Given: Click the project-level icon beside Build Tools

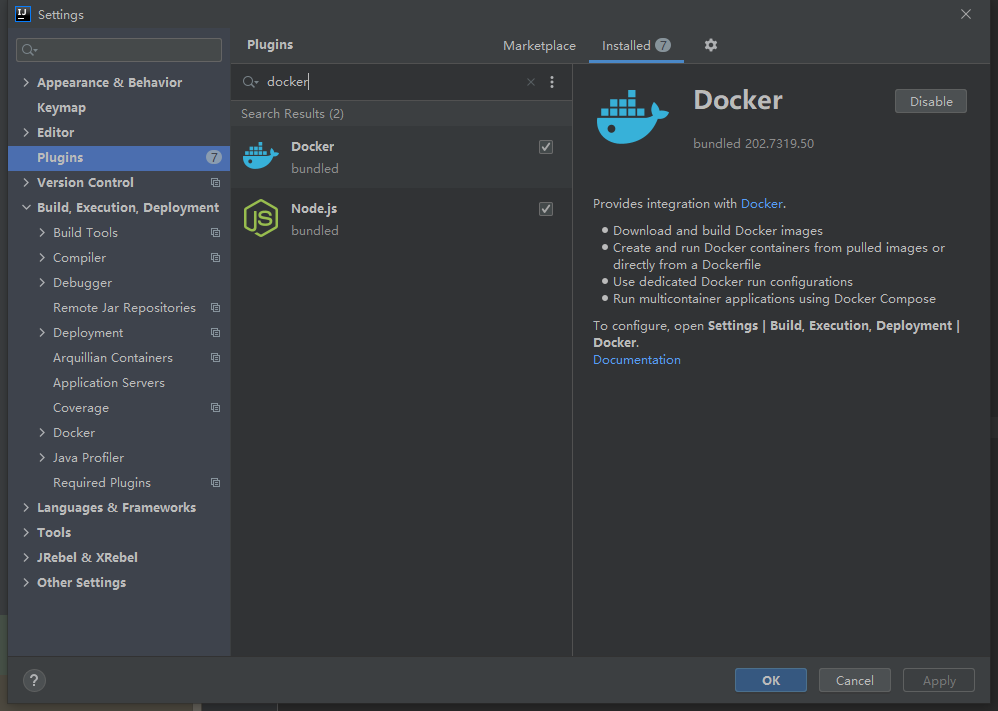Looking at the screenshot, I should [215, 233].
